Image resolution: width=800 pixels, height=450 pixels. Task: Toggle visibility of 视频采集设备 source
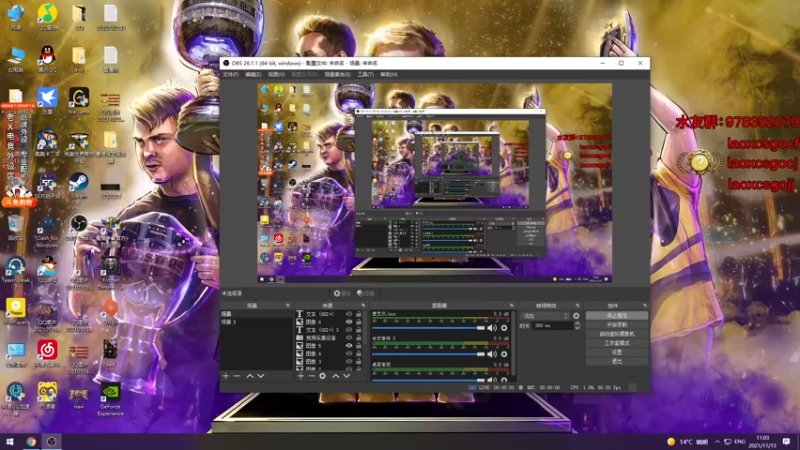(x=349, y=338)
